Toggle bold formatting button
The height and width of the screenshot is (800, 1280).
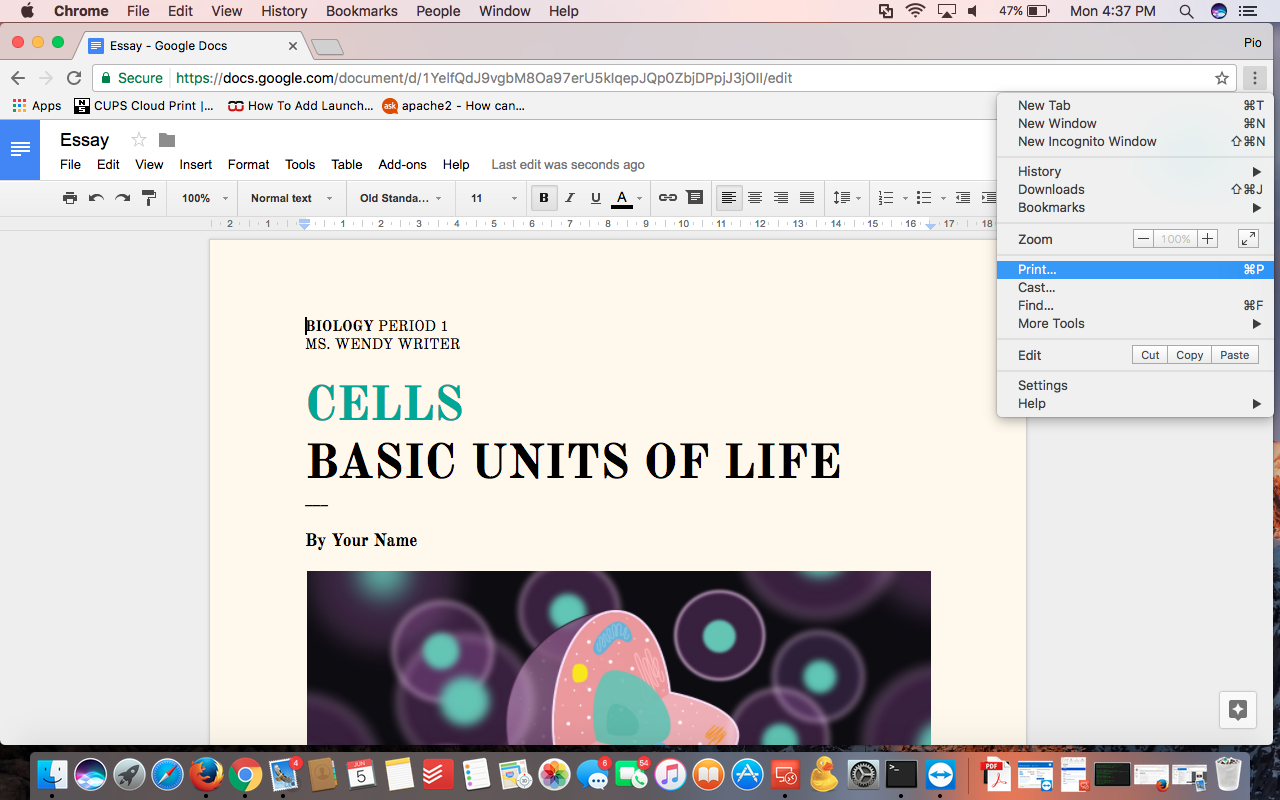pyautogui.click(x=544, y=198)
